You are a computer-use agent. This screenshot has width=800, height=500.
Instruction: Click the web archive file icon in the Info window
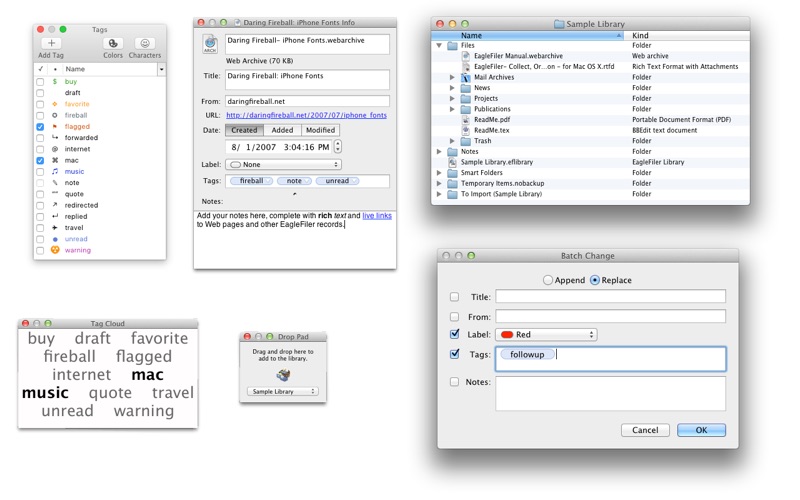[x=210, y=44]
